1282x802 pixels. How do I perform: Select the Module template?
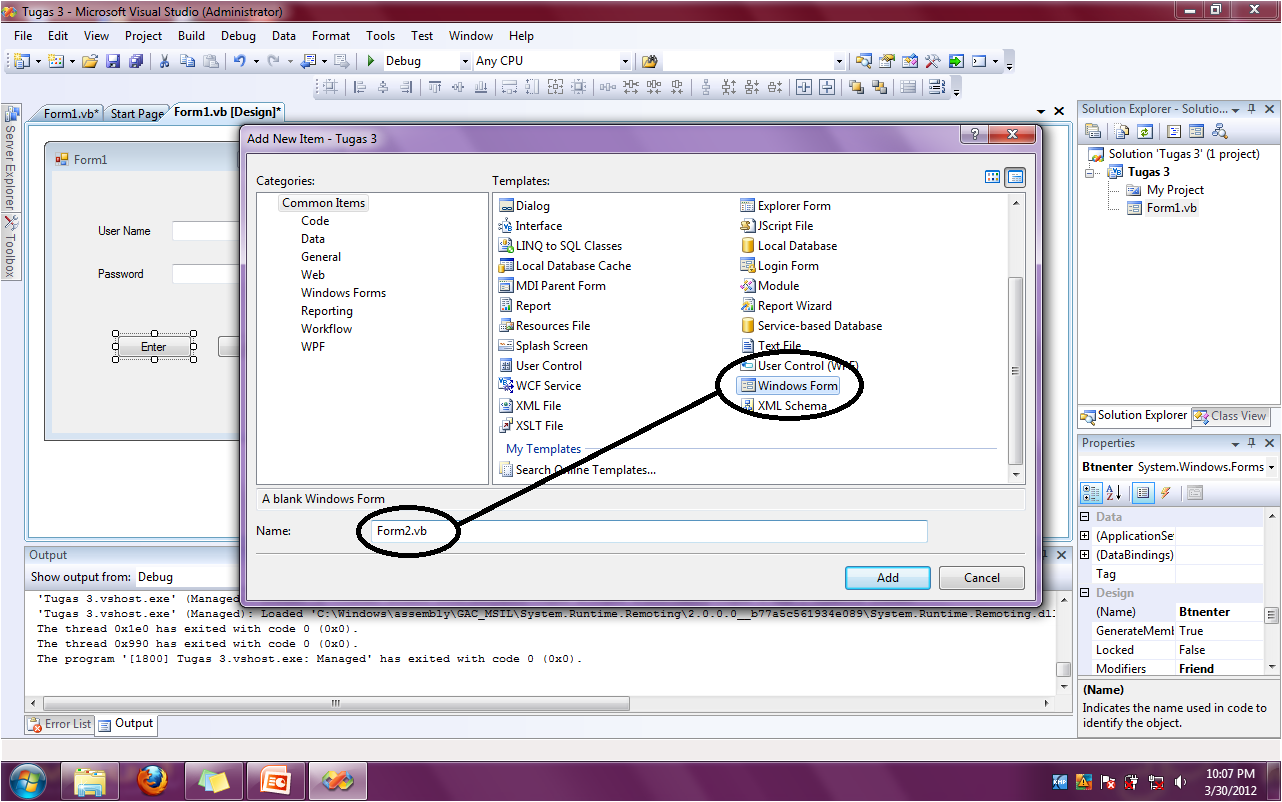pyautogui.click(x=769, y=286)
